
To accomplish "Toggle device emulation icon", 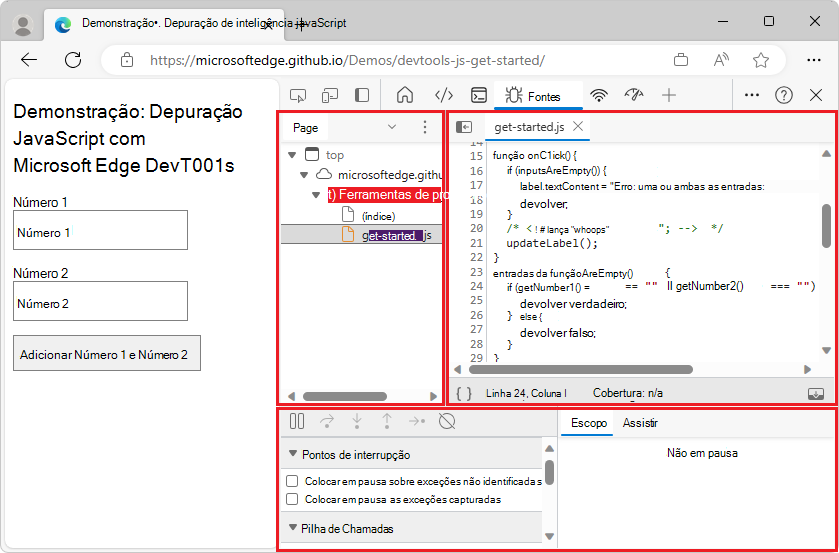I will (x=330, y=95).
